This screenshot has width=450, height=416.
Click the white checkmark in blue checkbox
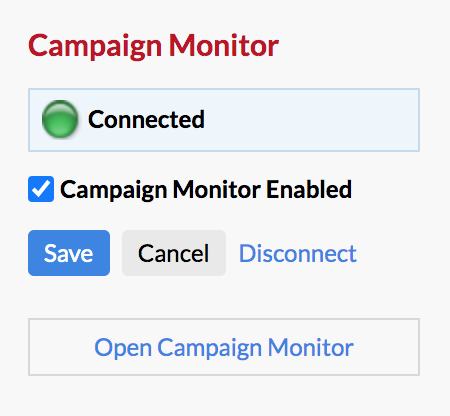[41, 189]
